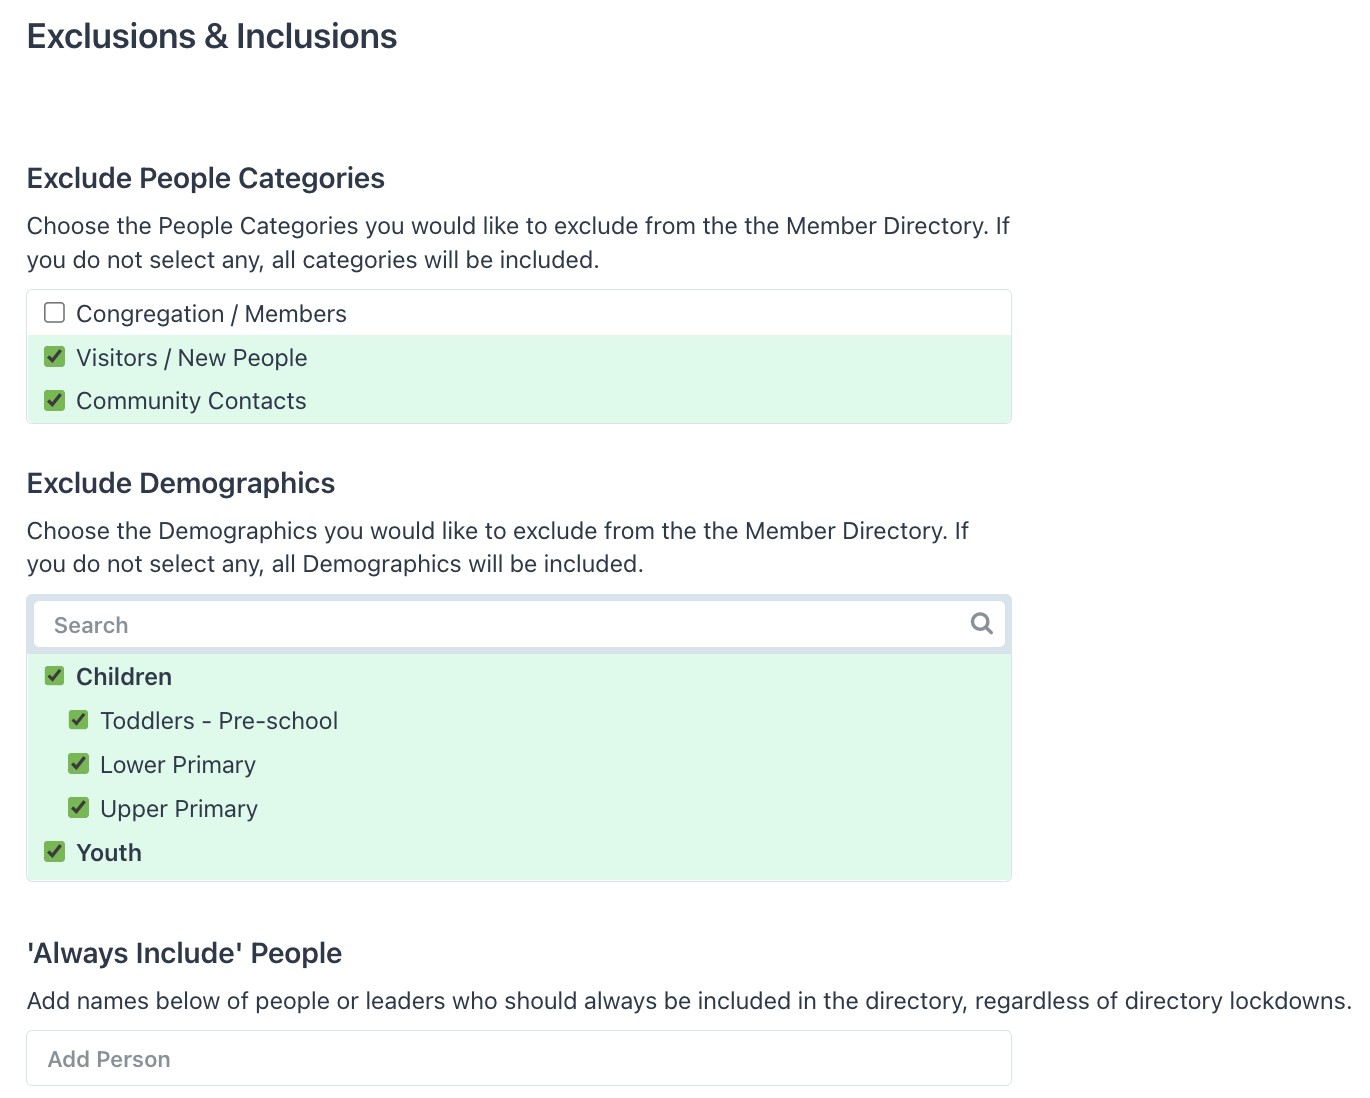This screenshot has width=1370, height=1098.
Task: Uncheck the Community Contacts checkbox
Action: click(55, 400)
